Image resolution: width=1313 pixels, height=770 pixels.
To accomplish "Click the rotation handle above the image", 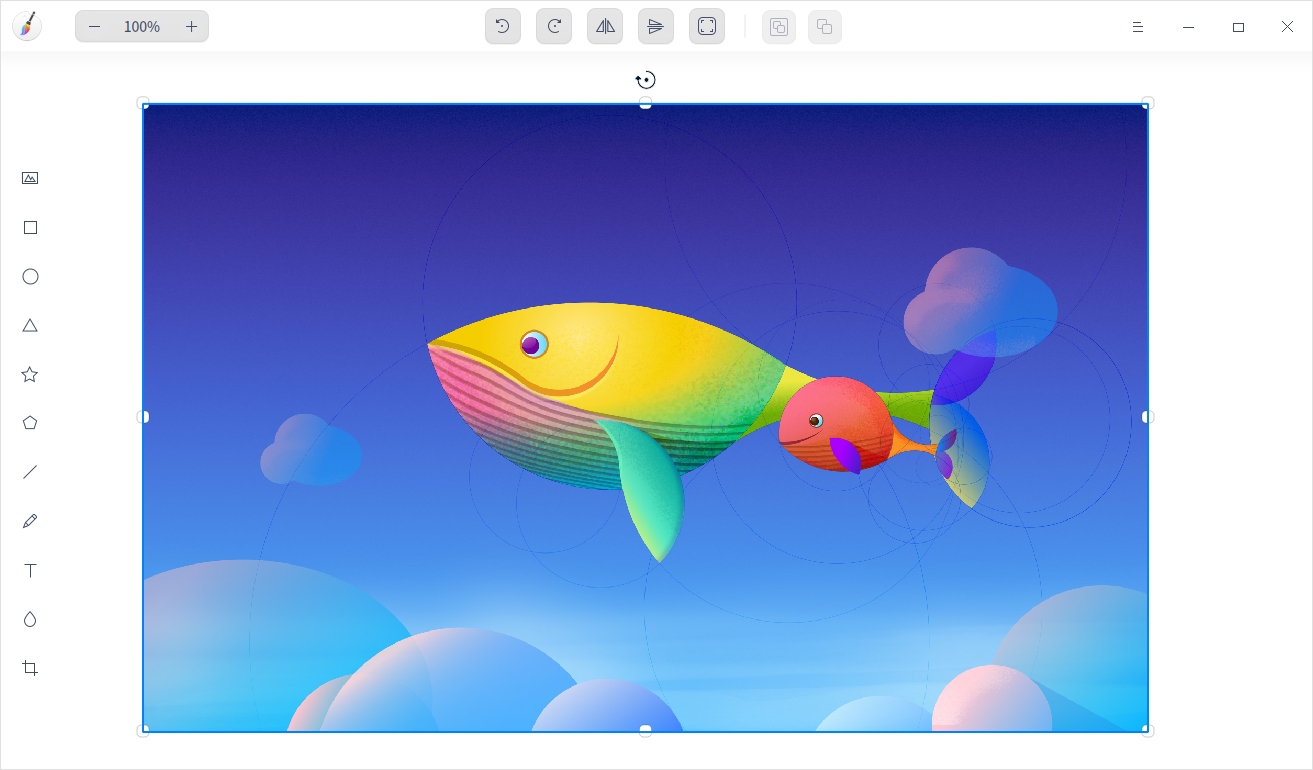I will 646,80.
